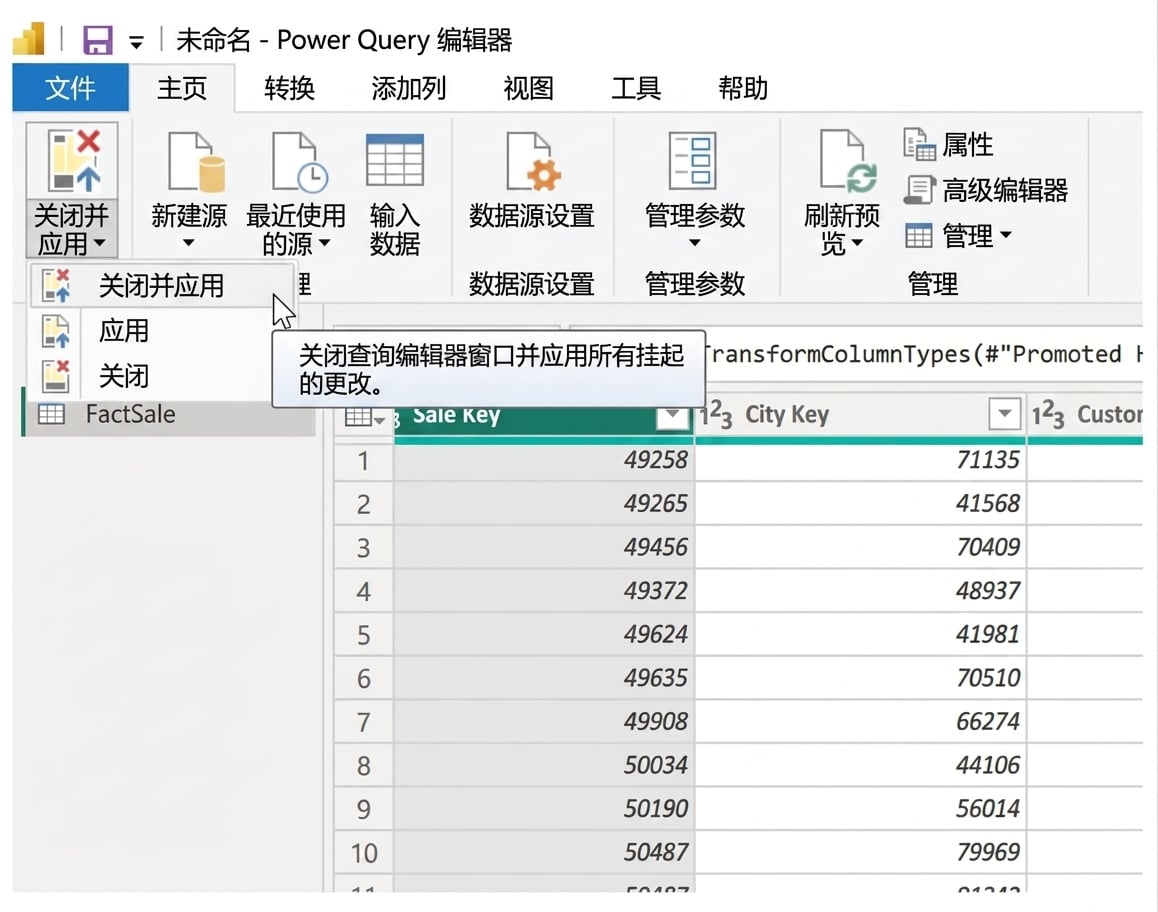Expand the 管理参数 dropdown arrow
Image resolution: width=1158 pixels, height=912 pixels.
point(694,242)
